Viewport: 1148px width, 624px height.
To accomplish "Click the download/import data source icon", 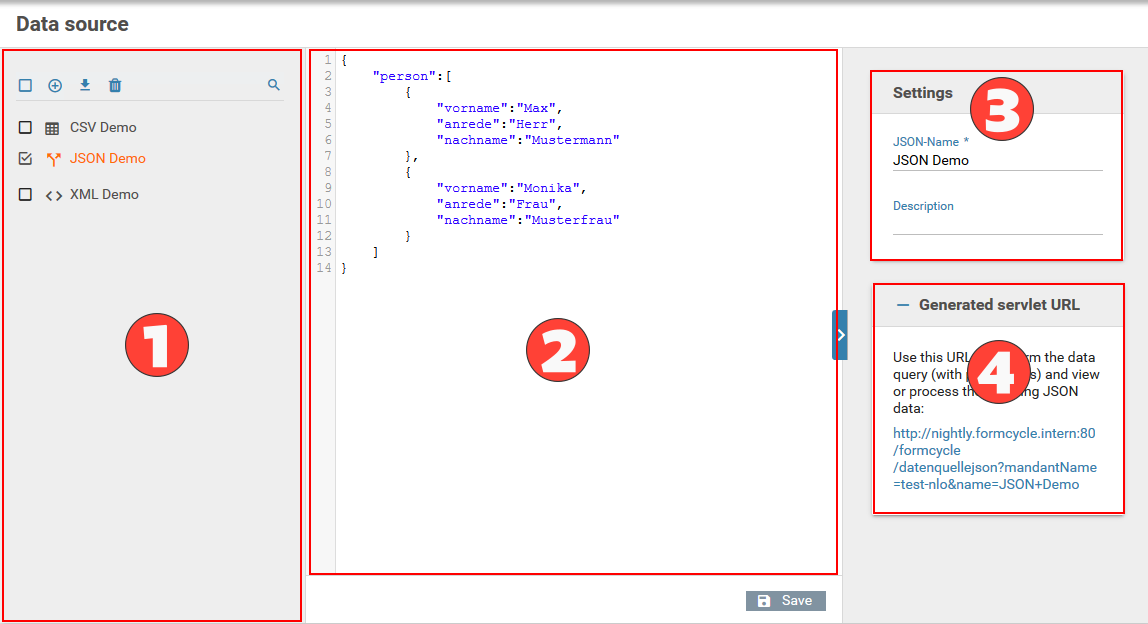I will pos(85,86).
